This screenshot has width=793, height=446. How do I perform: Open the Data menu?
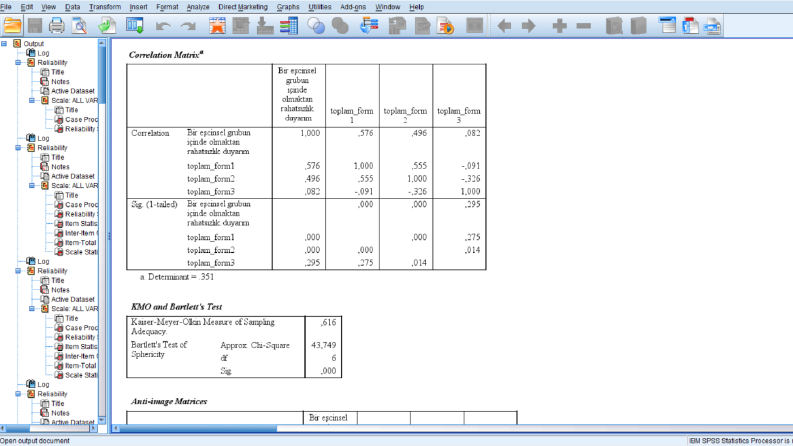[73, 7]
